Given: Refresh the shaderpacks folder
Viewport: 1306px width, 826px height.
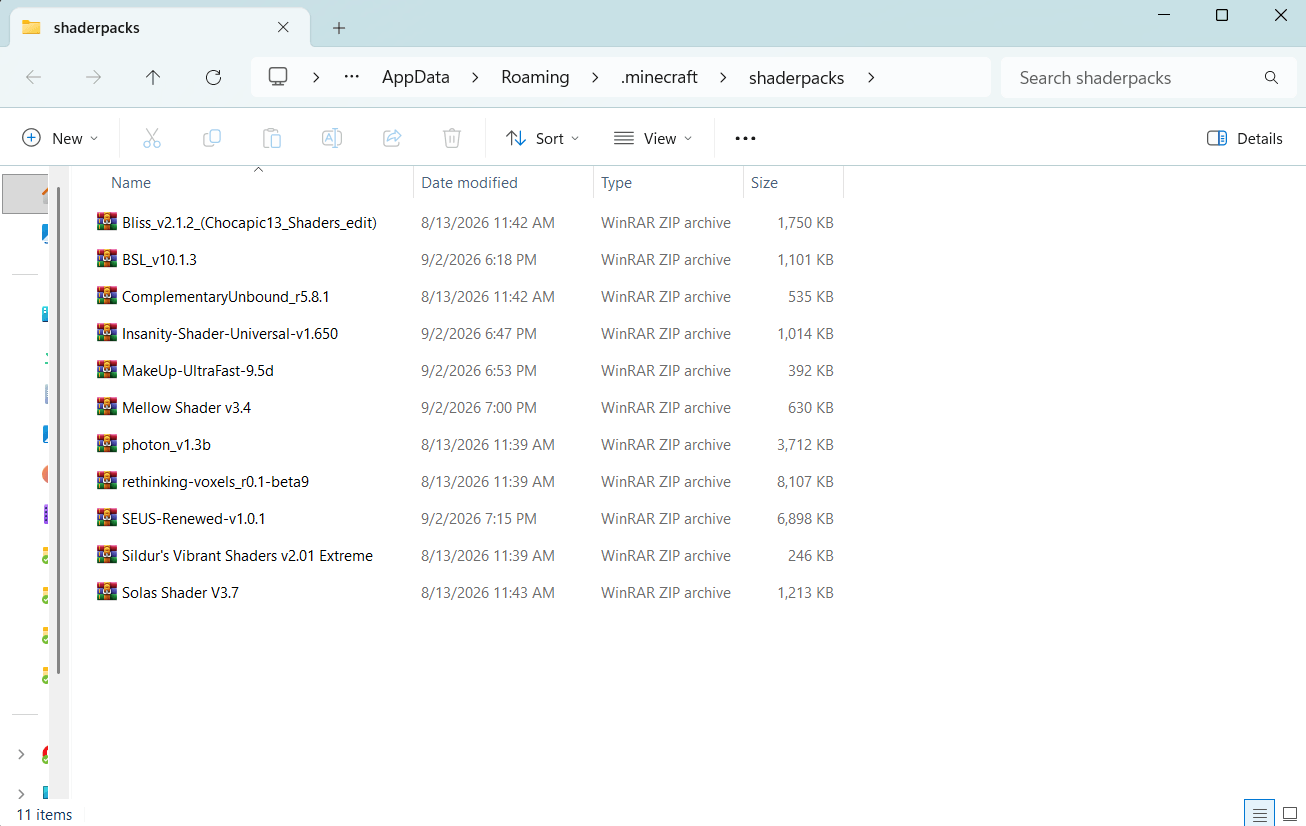Looking at the screenshot, I should click(213, 77).
